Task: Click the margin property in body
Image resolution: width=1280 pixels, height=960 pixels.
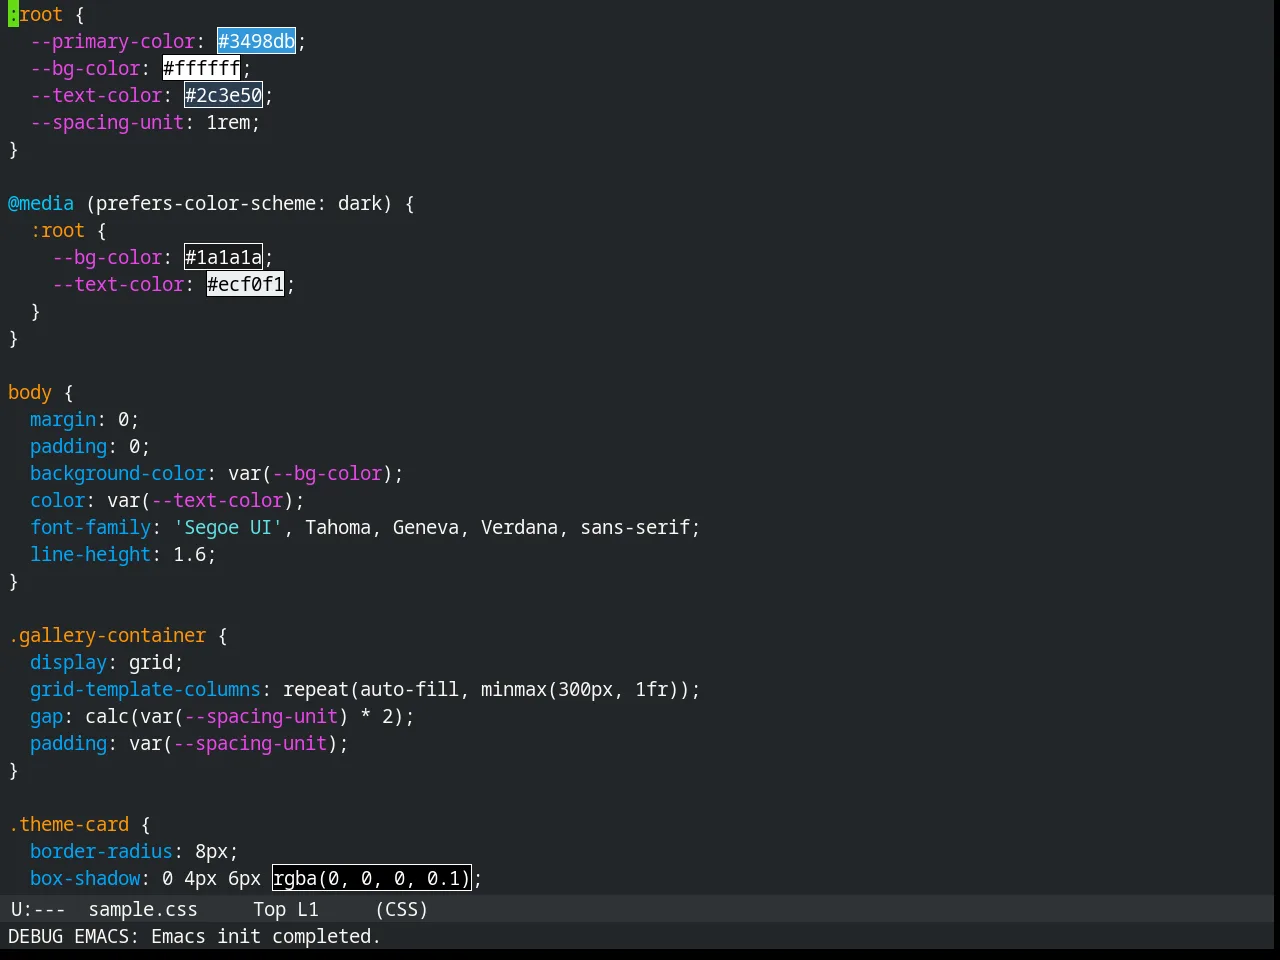Action: (x=63, y=419)
